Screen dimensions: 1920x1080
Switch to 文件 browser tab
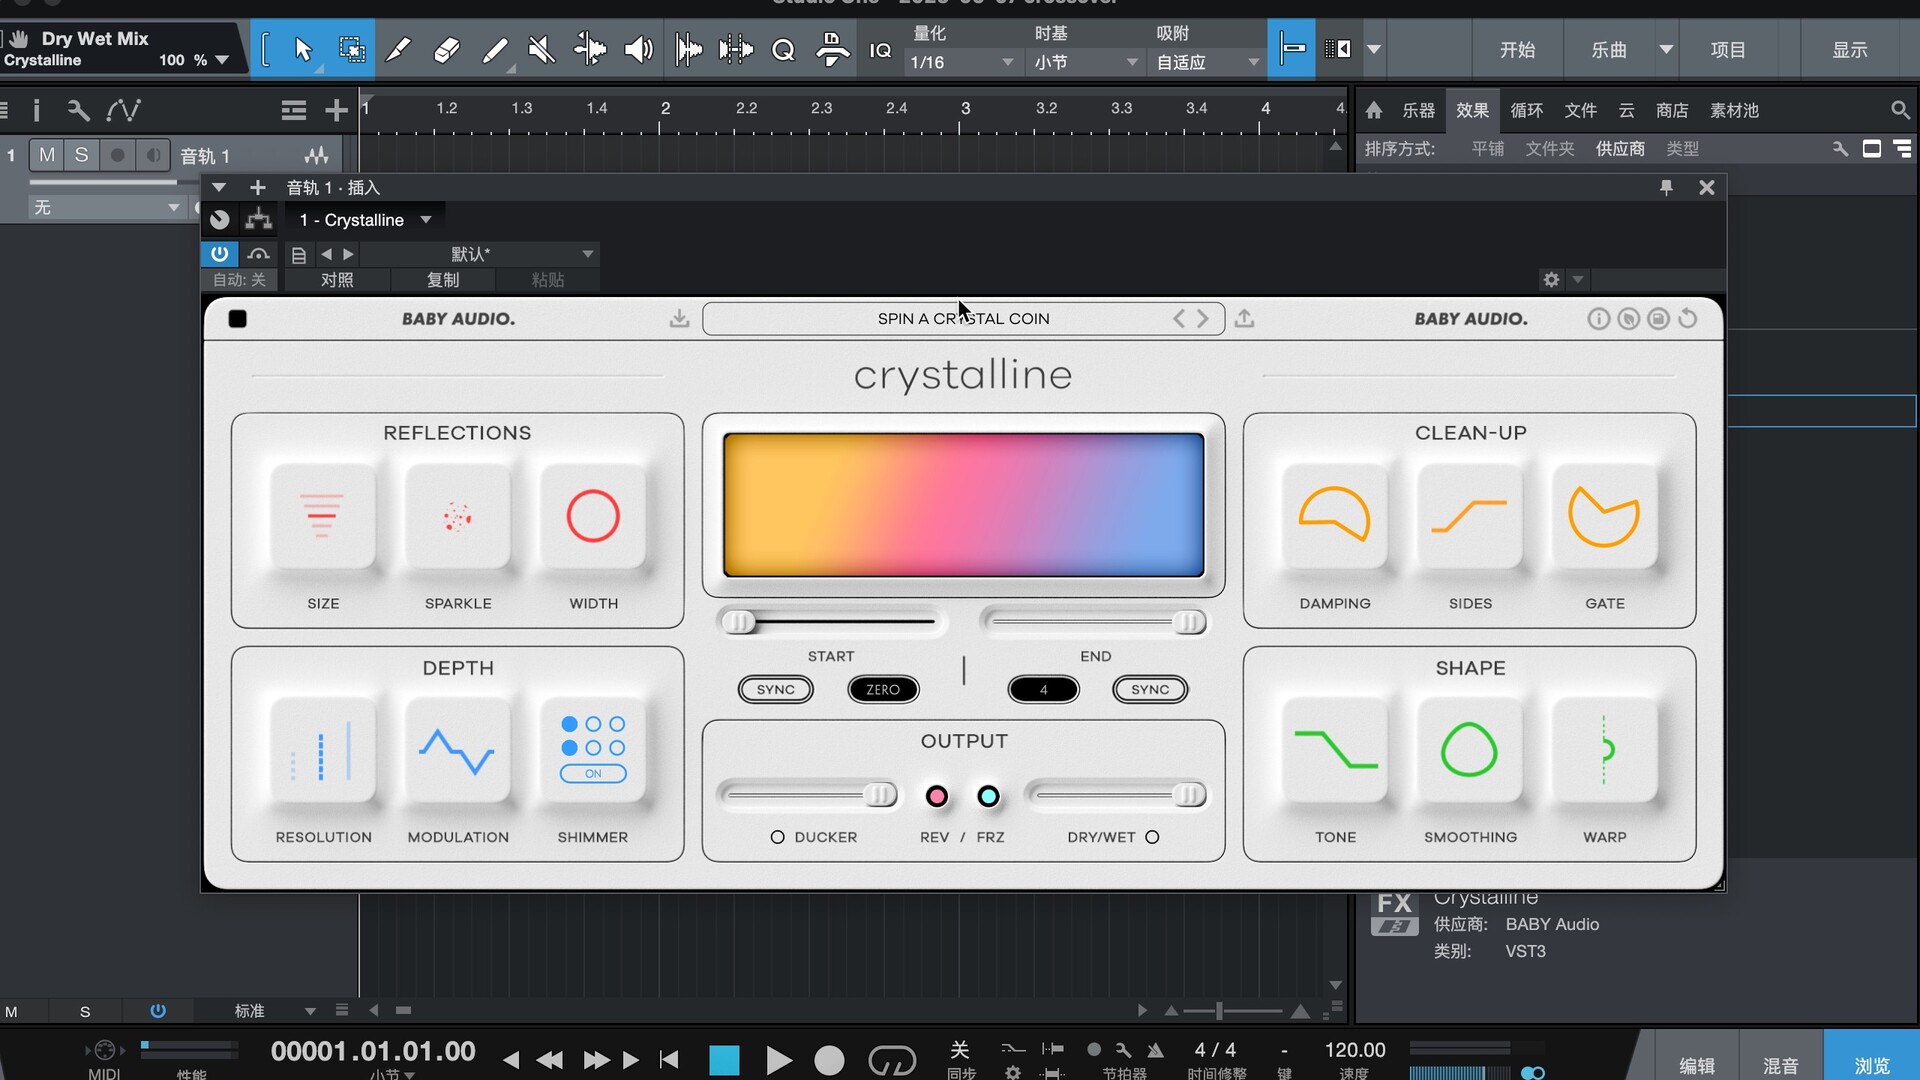(1580, 110)
